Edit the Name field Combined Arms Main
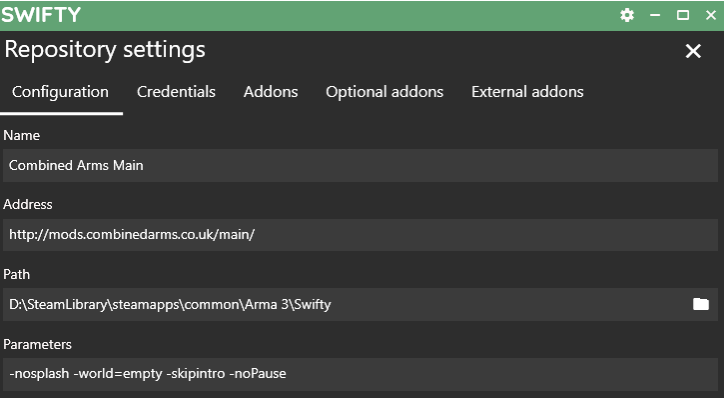Image resolution: width=724 pixels, height=398 pixels. (360, 165)
